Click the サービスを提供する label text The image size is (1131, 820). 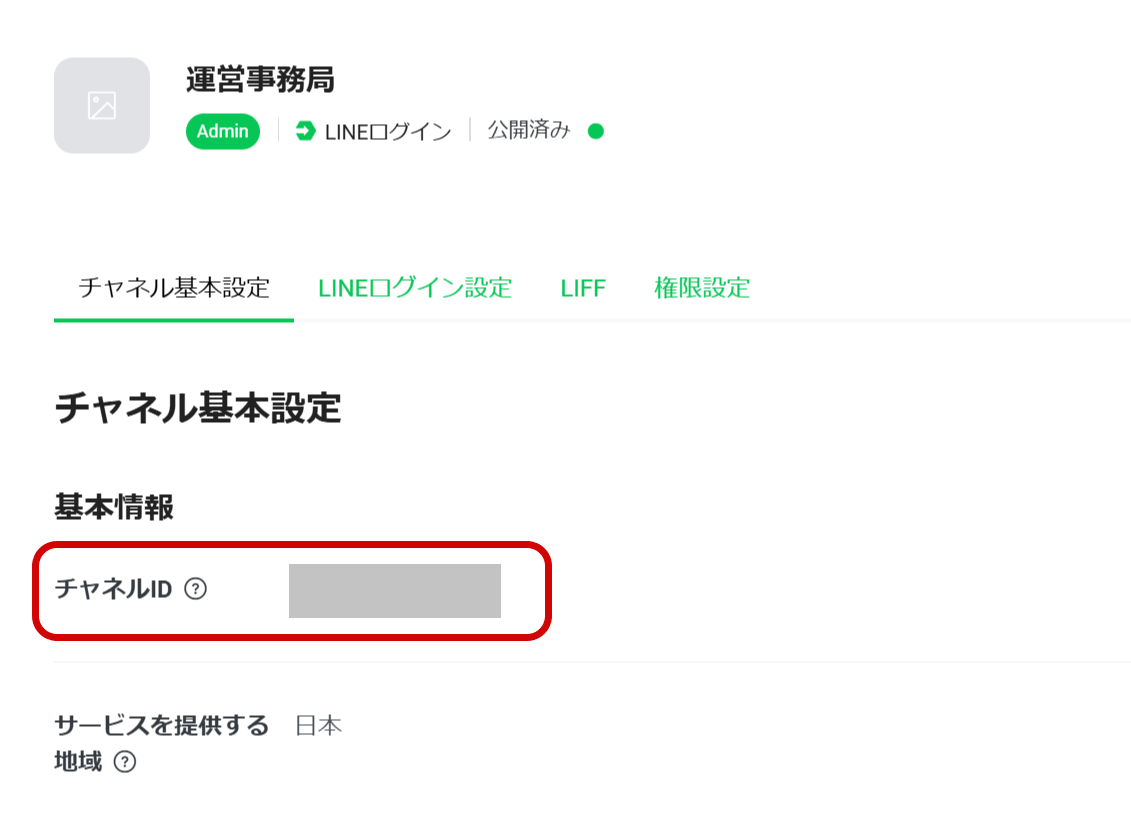(161, 725)
